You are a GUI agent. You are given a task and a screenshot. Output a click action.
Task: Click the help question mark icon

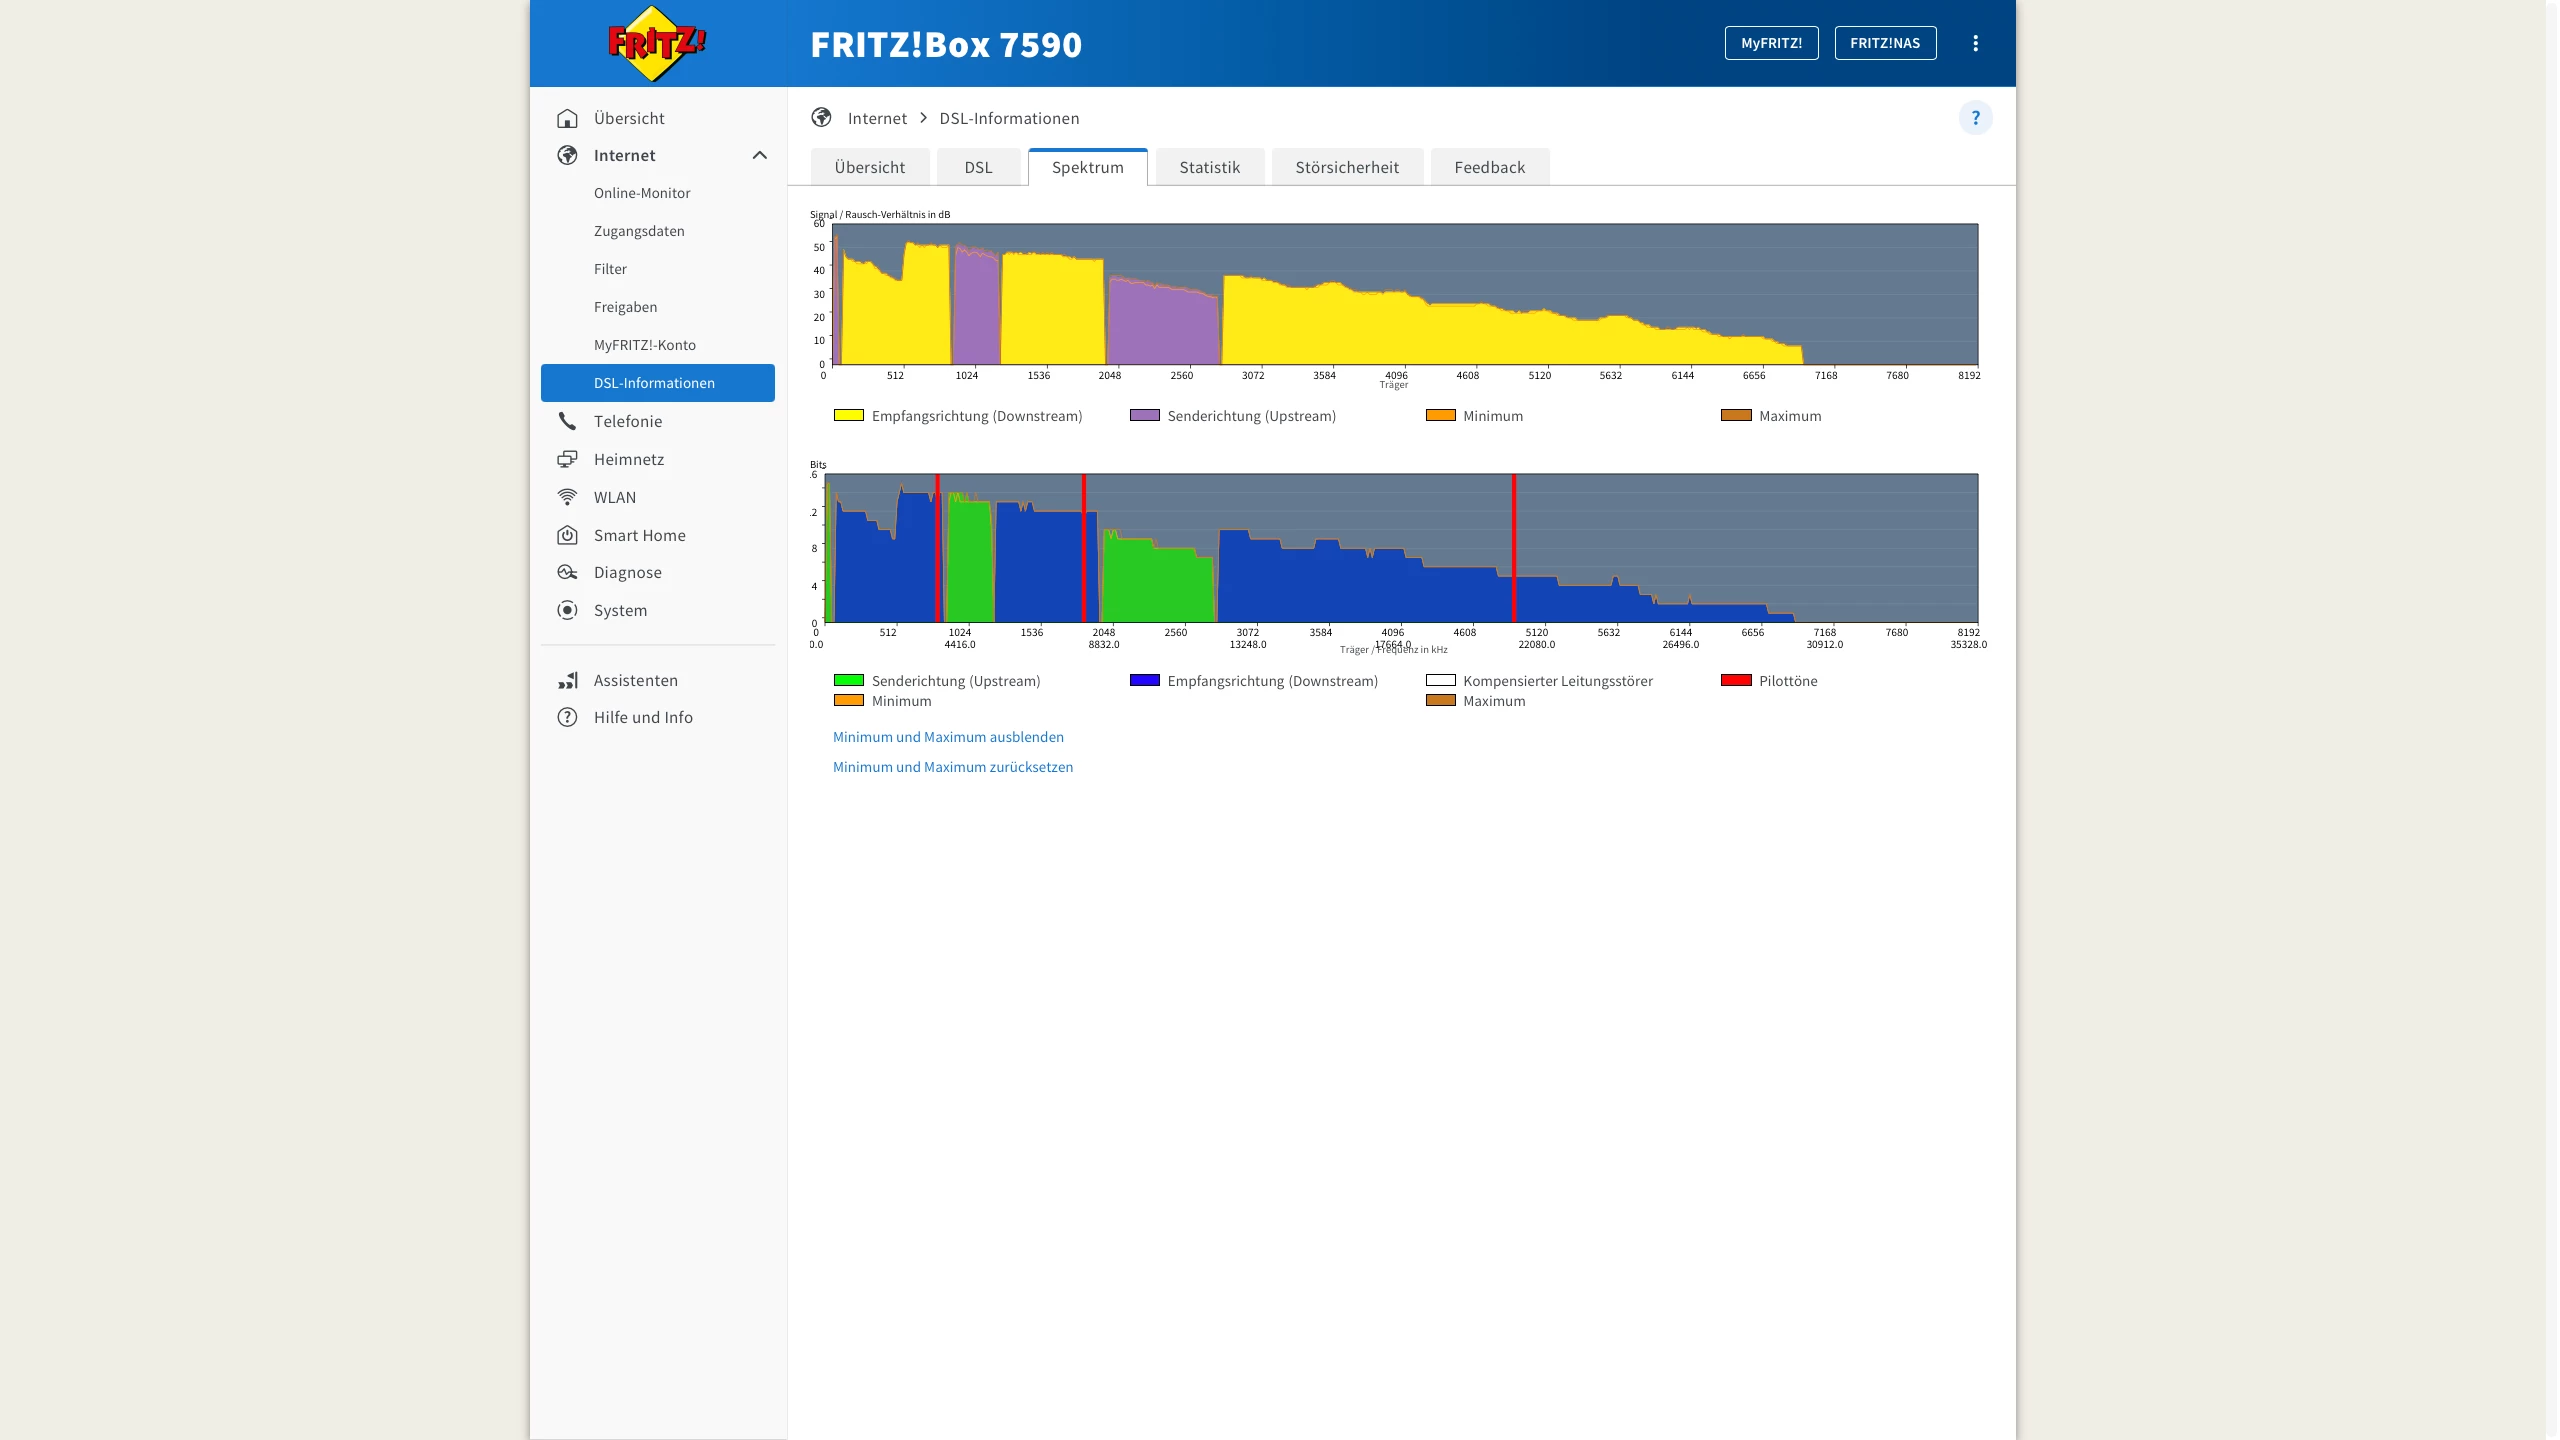[x=1975, y=118]
